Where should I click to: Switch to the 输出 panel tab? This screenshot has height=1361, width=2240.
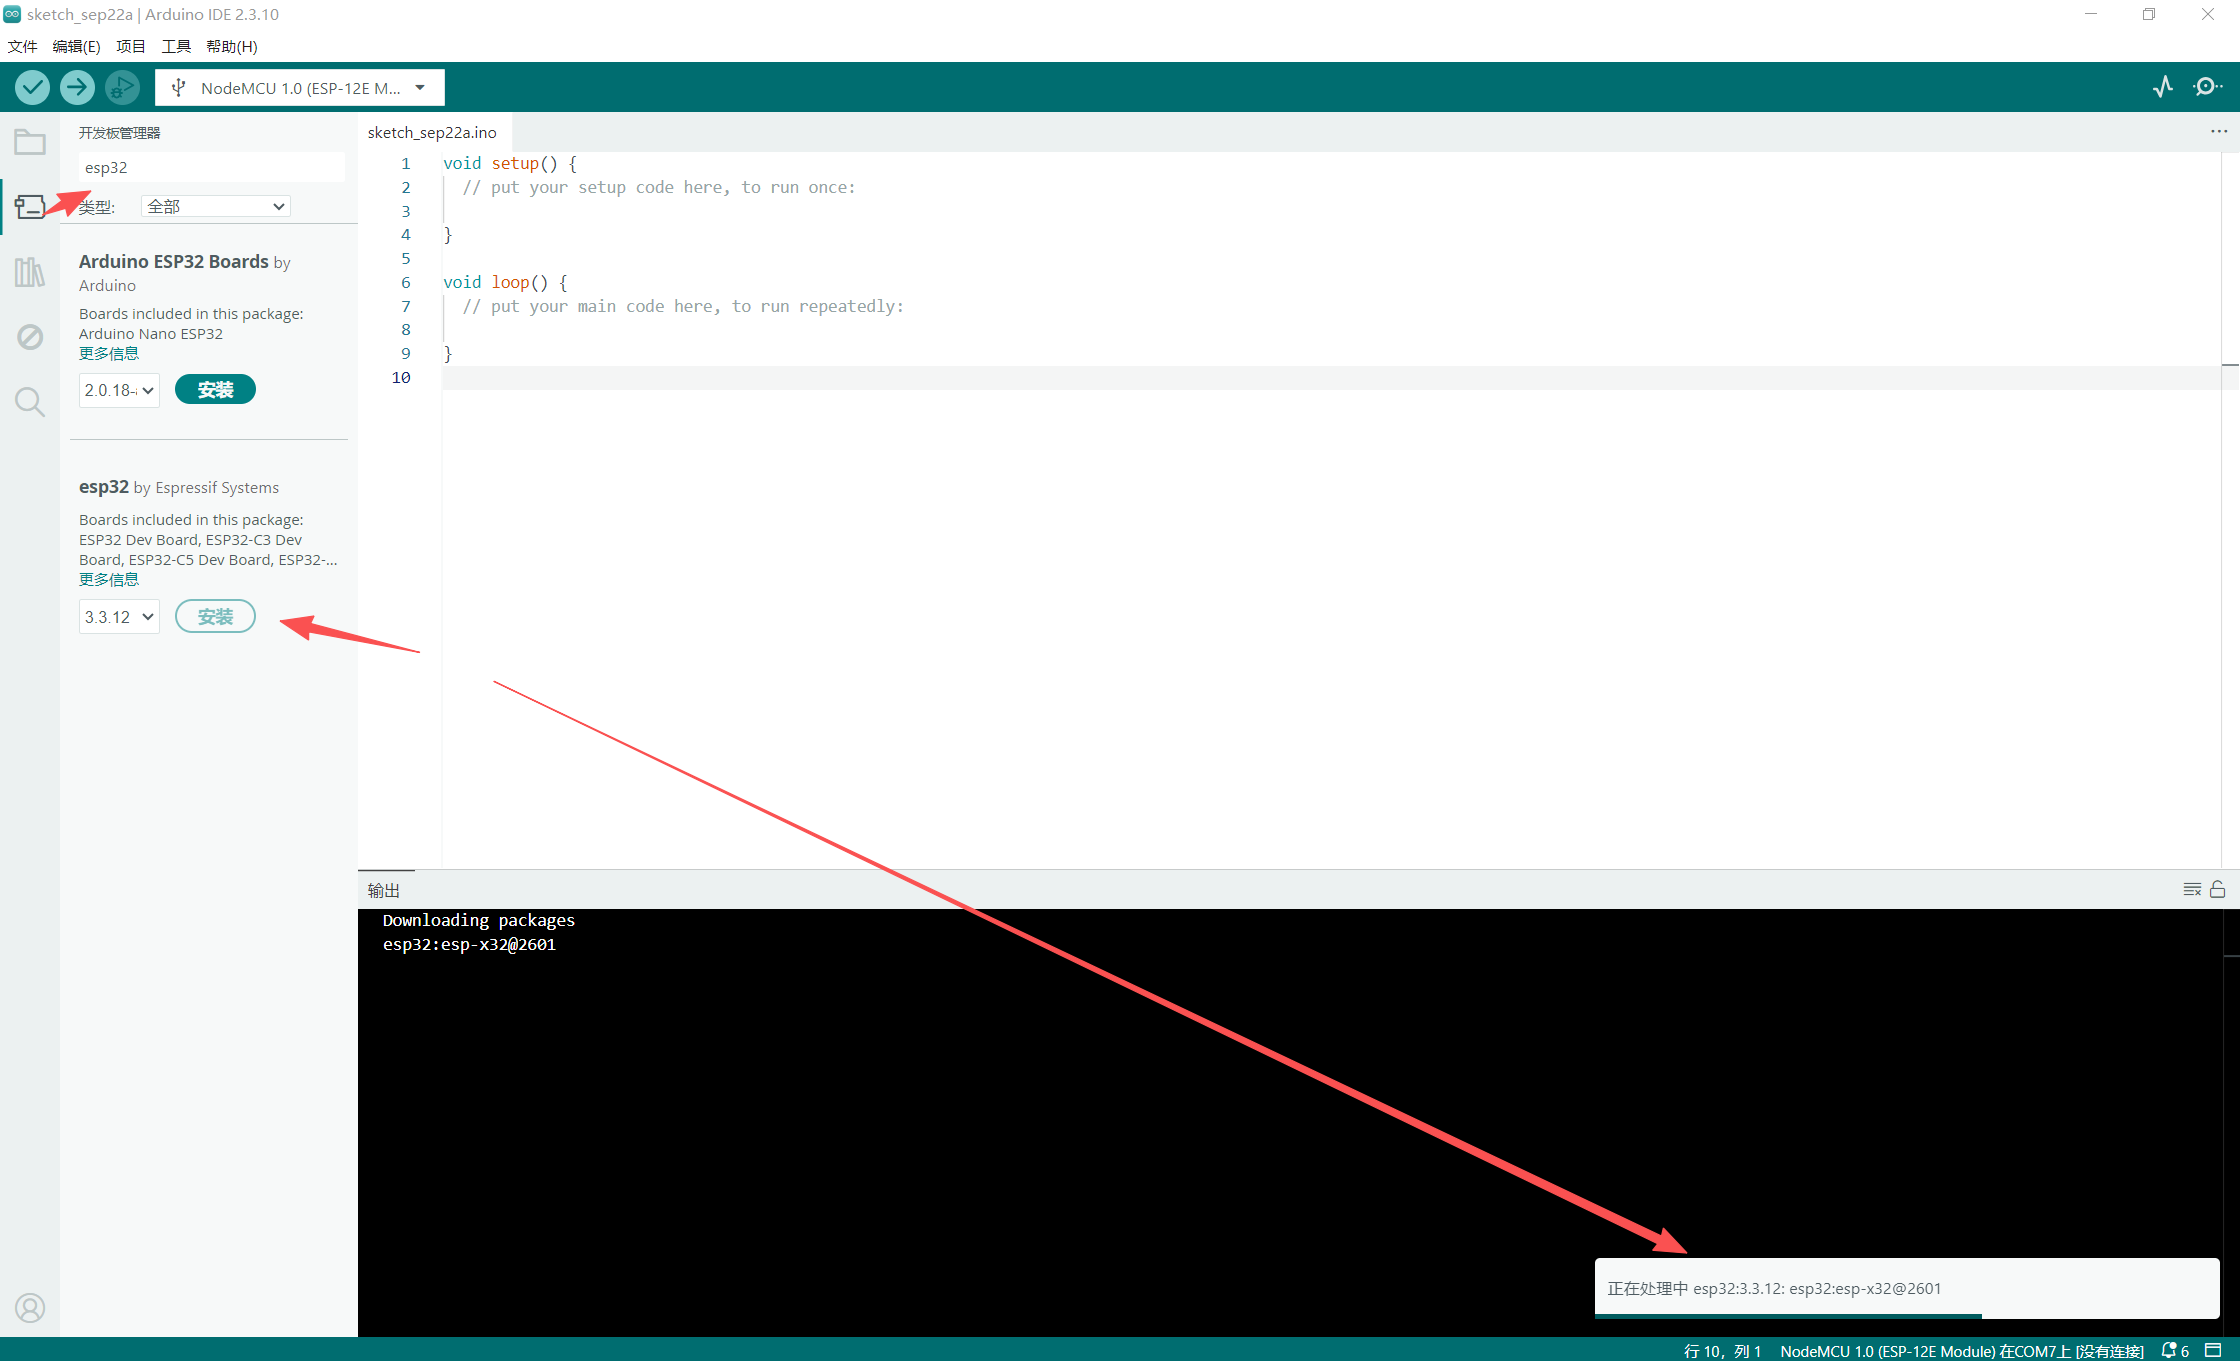[x=384, y=890]
